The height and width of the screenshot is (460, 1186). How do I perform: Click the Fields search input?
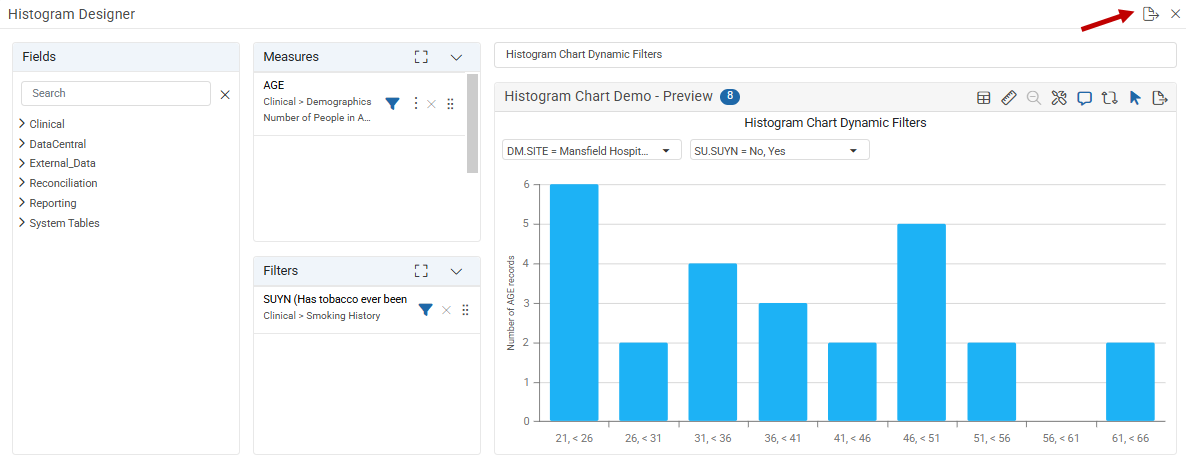click(x=116, y=93)
